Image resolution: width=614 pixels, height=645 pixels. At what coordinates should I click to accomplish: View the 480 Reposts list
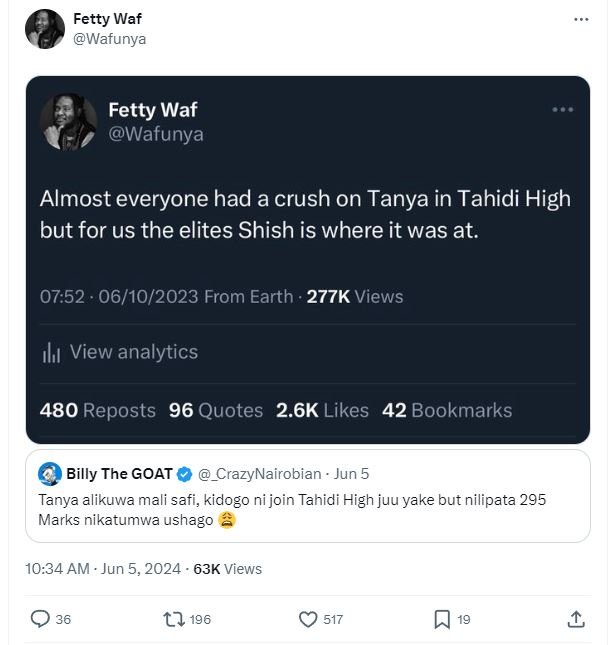(98, 410)
